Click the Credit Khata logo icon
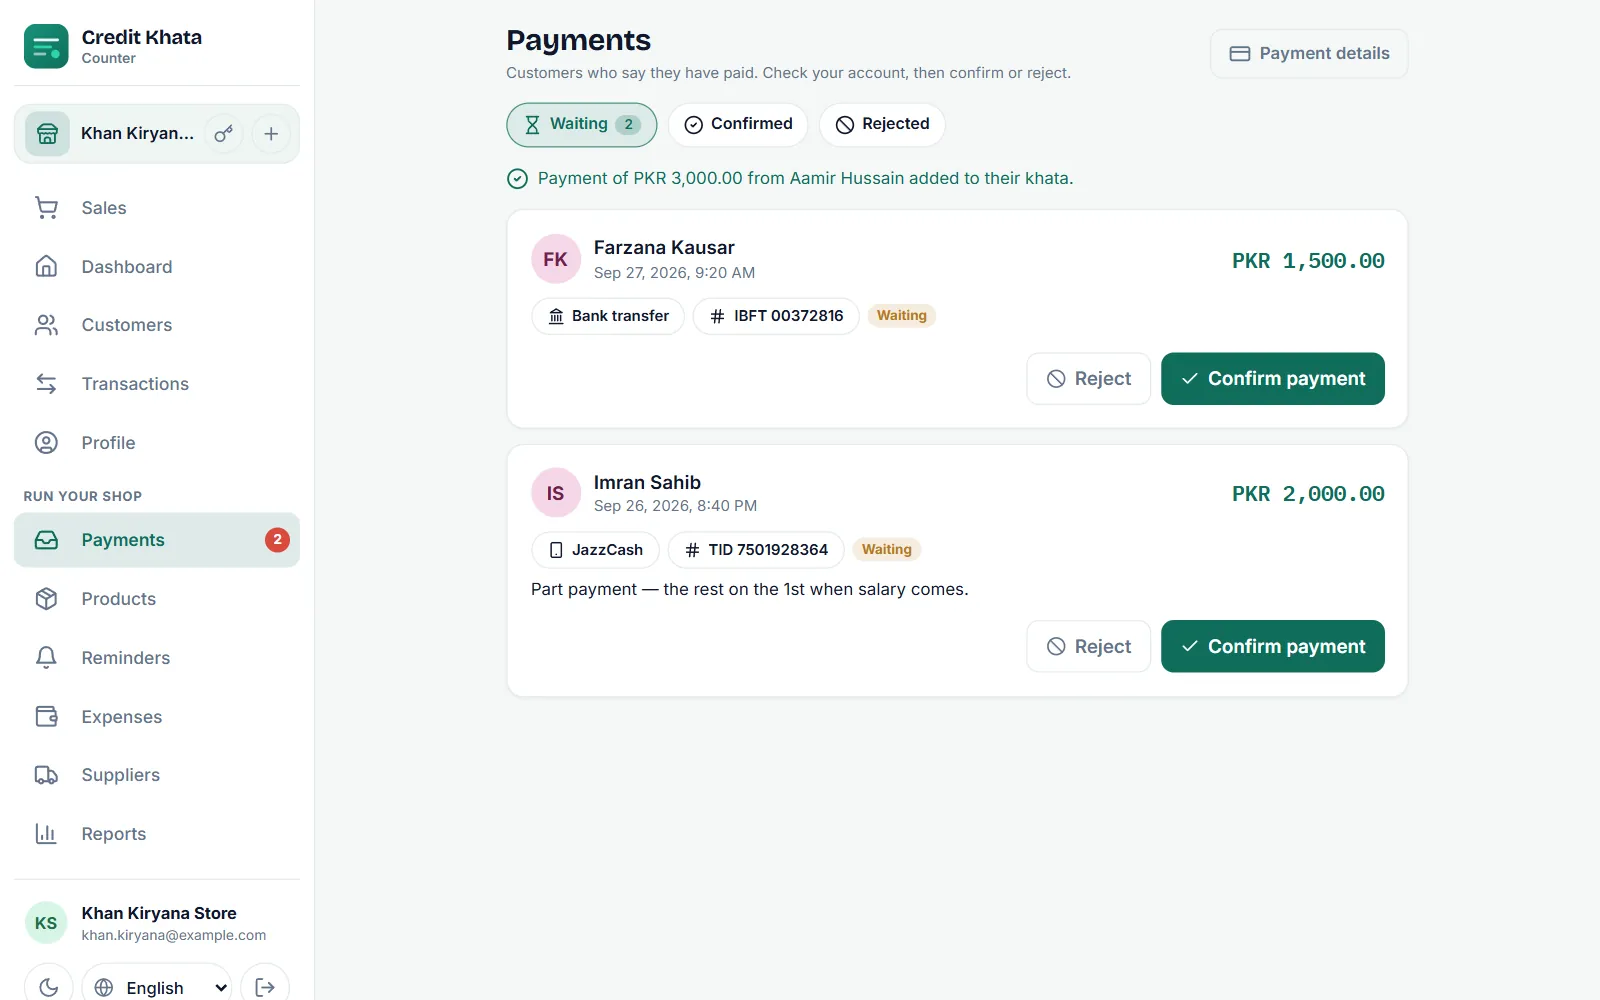The width and height of the screenshot is (1600, 1000). coord(46,46)
